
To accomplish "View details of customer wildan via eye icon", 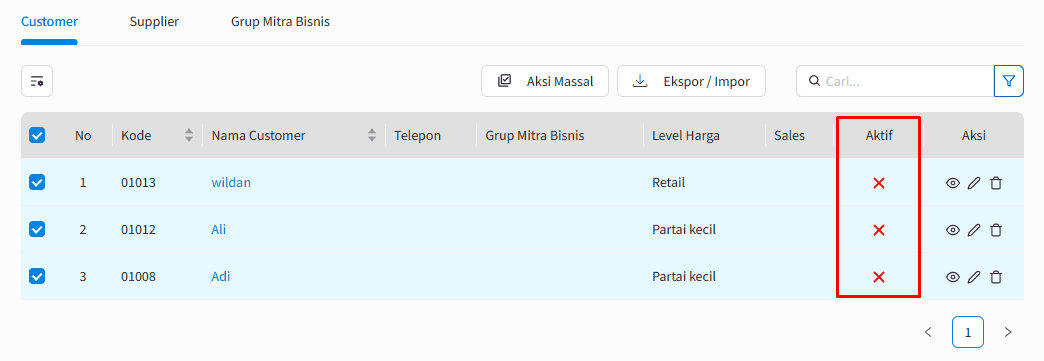I will [953, 182].
